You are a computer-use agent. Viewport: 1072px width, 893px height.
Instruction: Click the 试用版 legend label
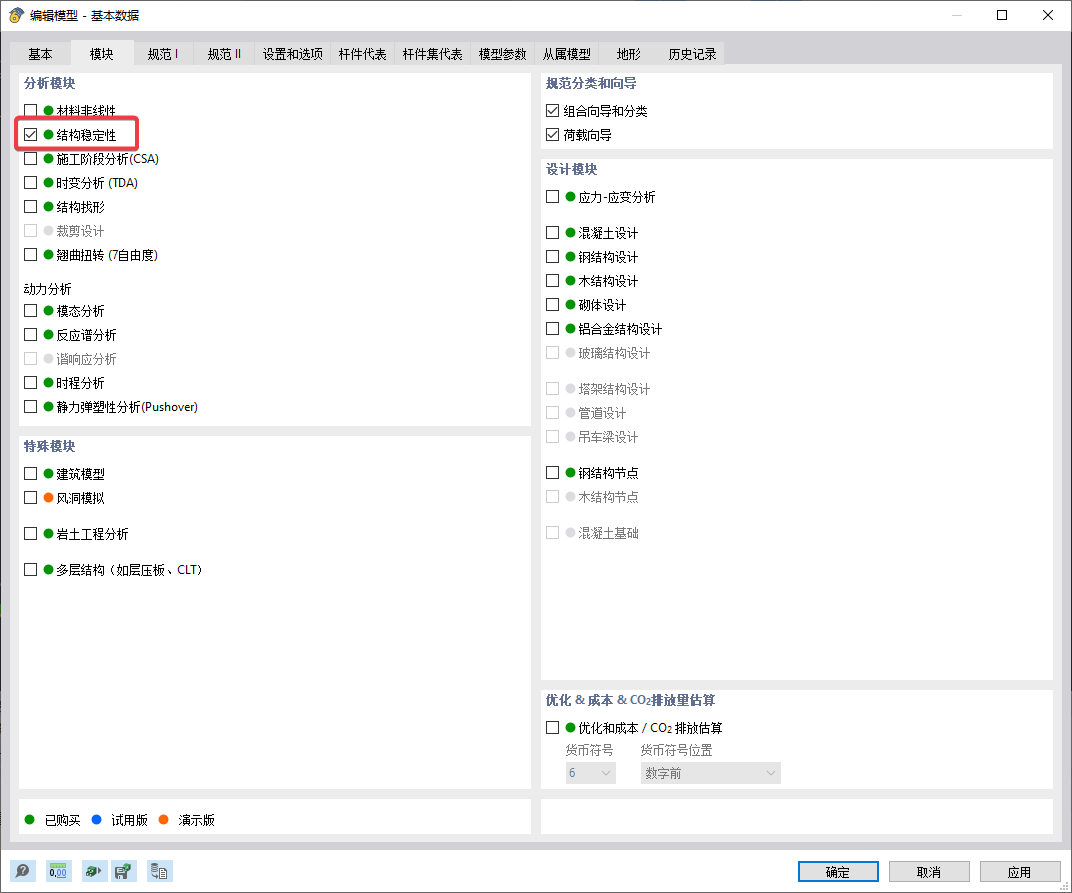(129, 820)
